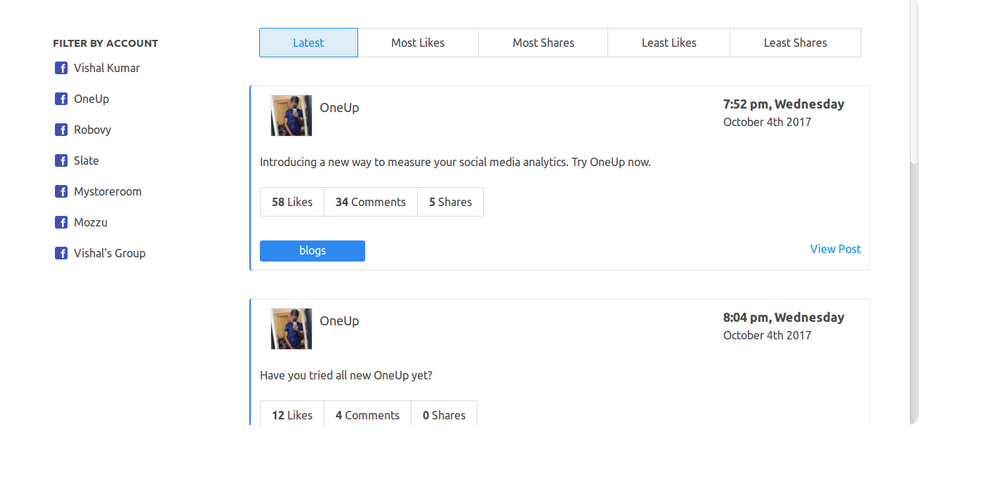Click 58 Likes stat
The image size is (982, 497).
point(292,202)
